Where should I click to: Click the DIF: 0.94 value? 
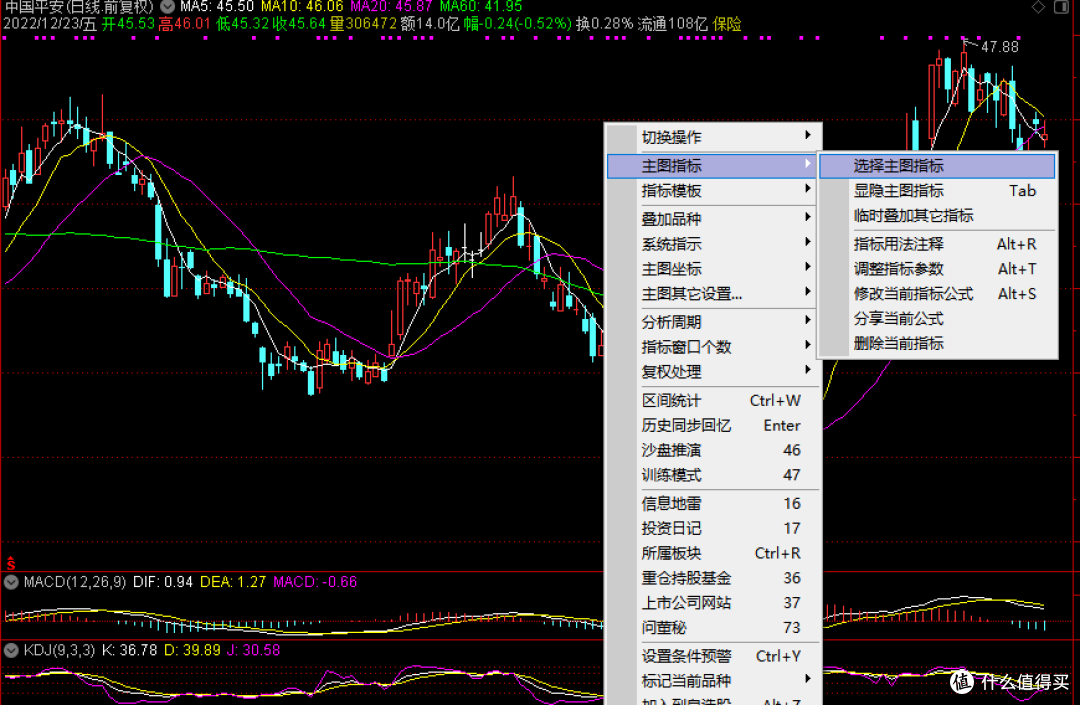click(163, 582)
